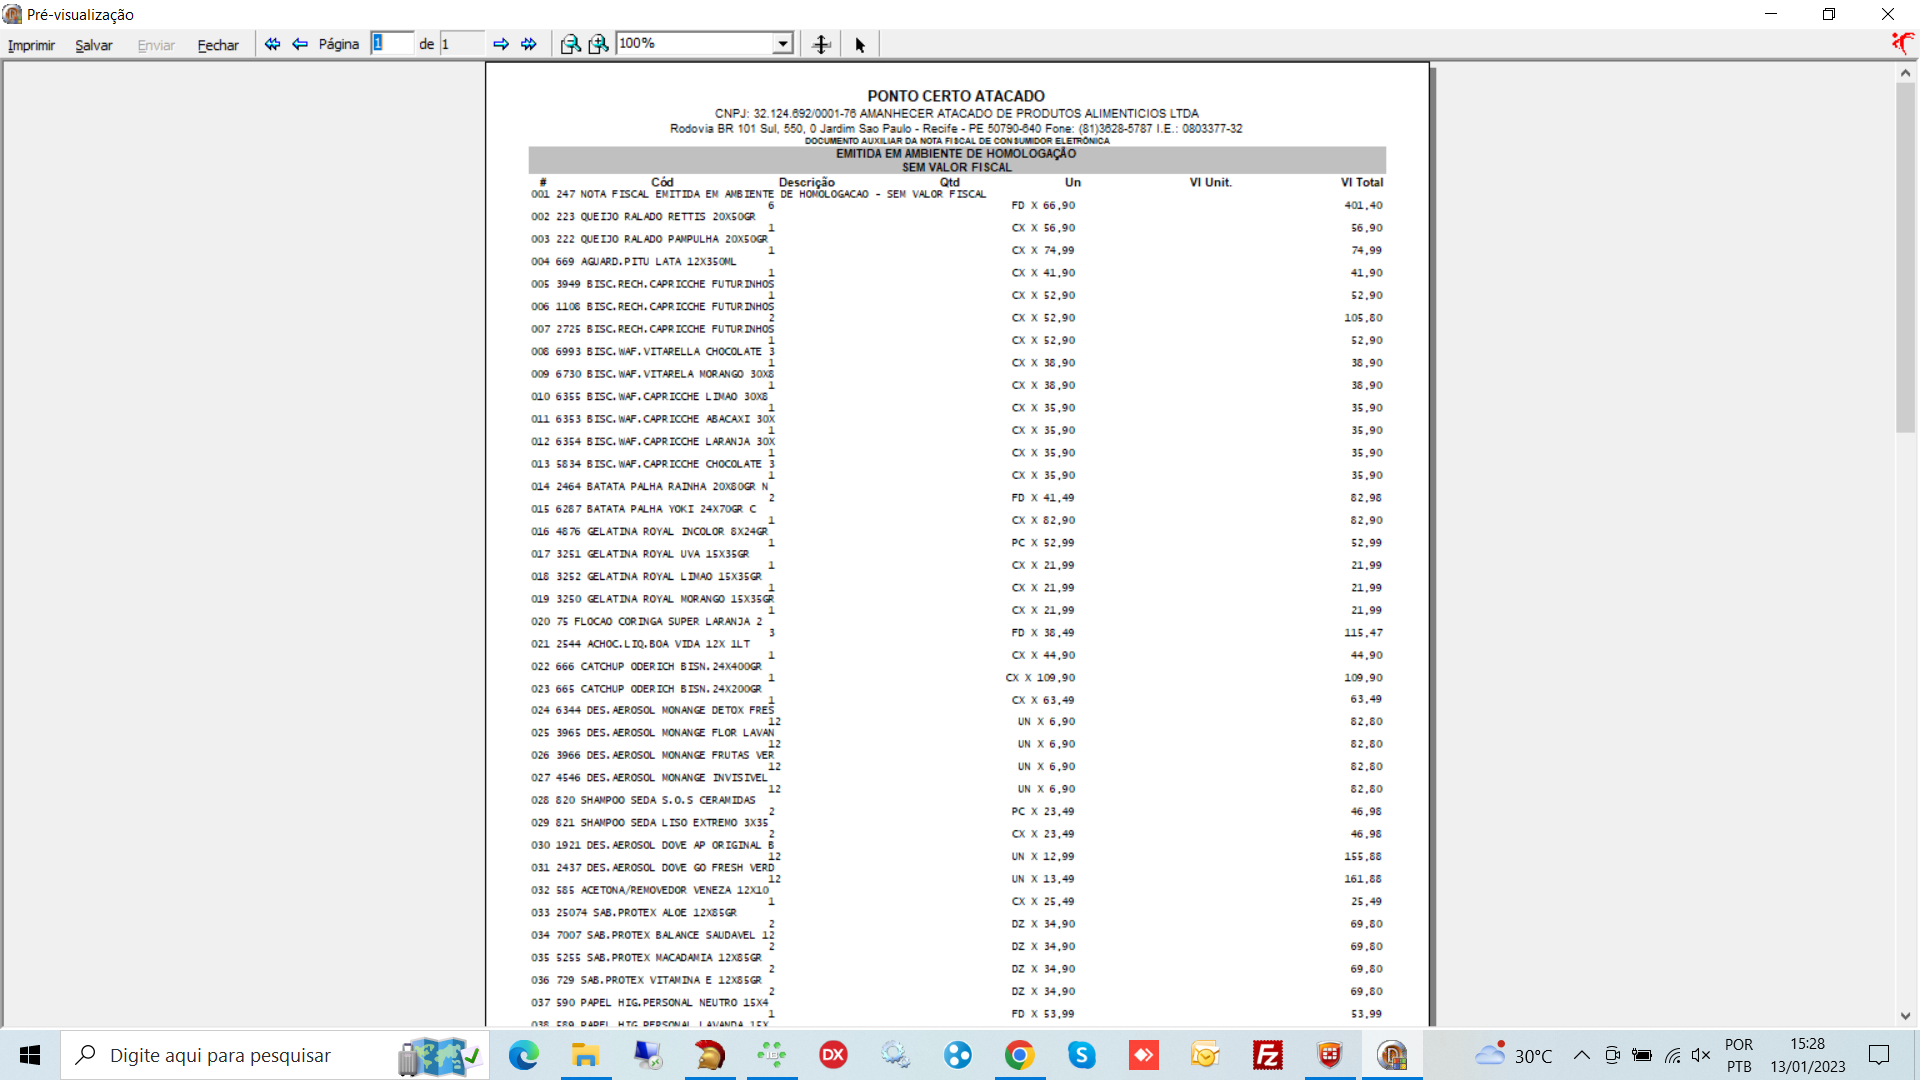The width and height of the screenshot is (1920, 1080).
Task: Open the gears settings app in taskbar
Action: tap(895, 1055)
